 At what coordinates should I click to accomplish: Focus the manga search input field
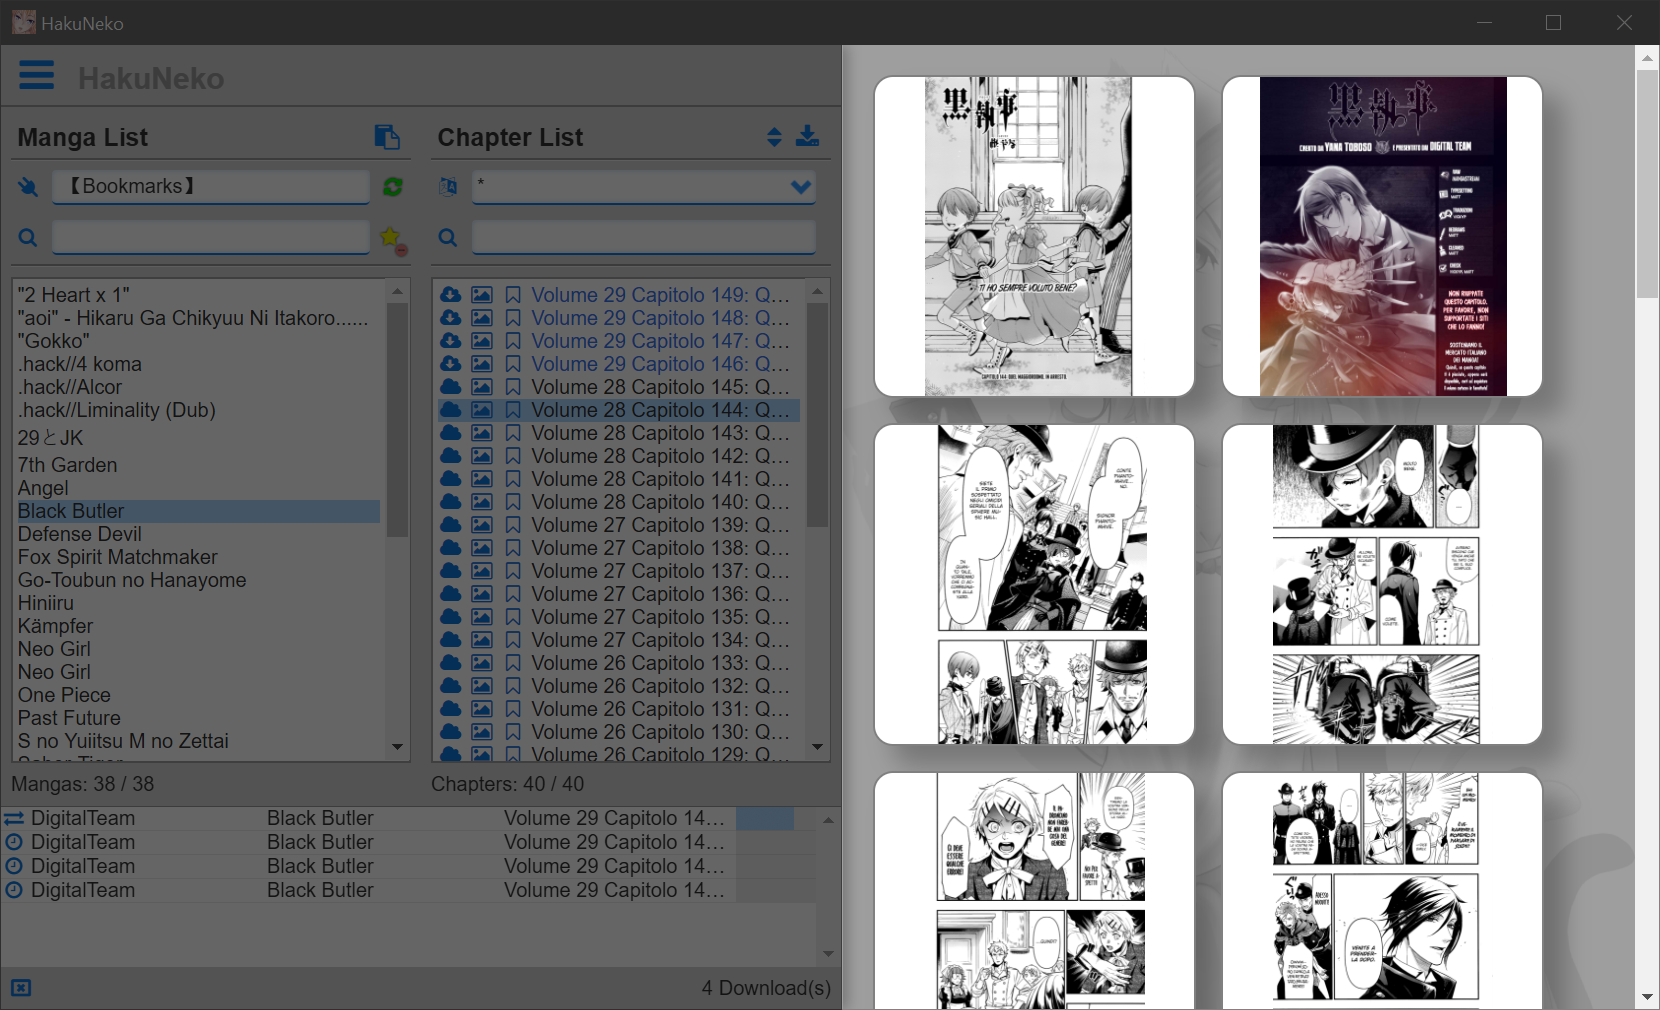click(211, 237)
